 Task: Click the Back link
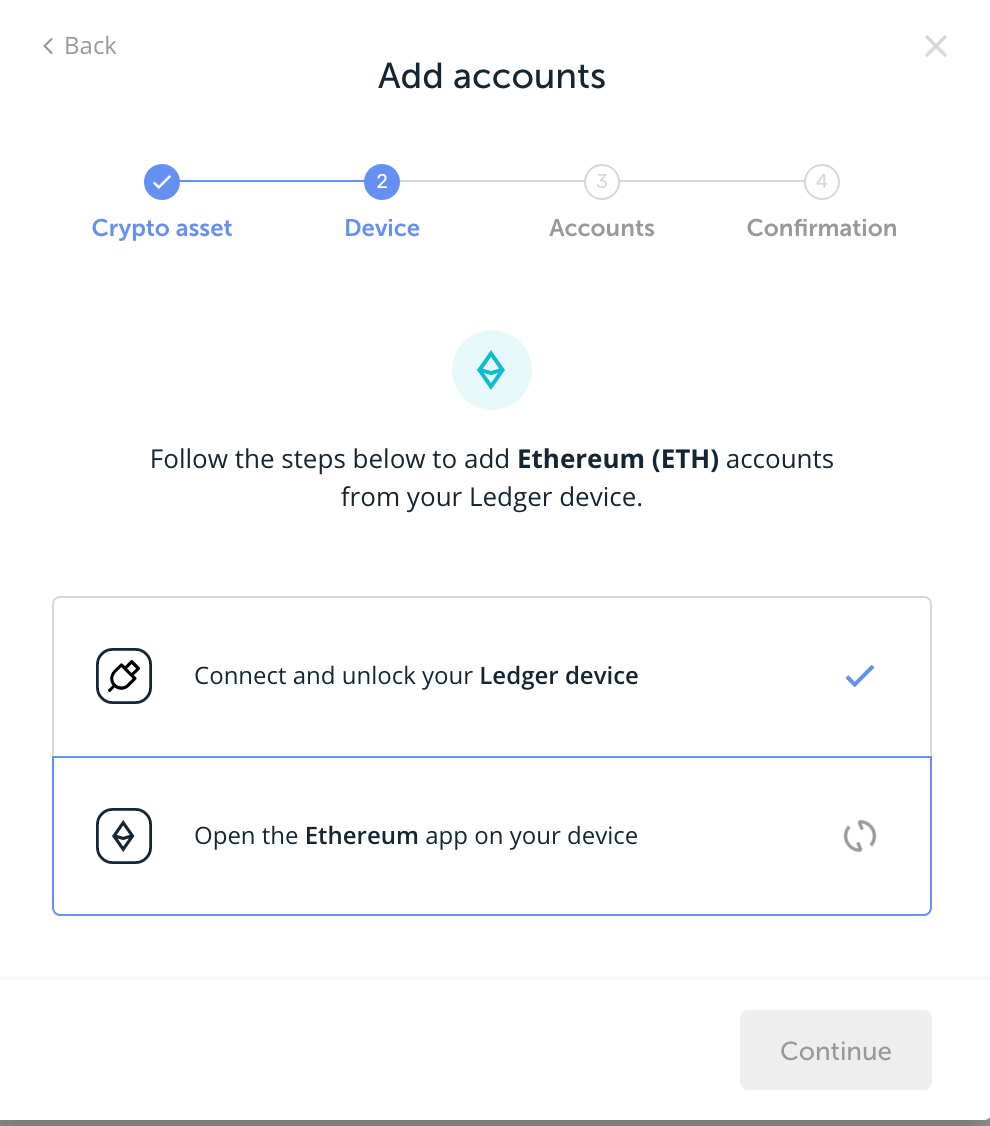pyautogui.click(x=80, y=46)
